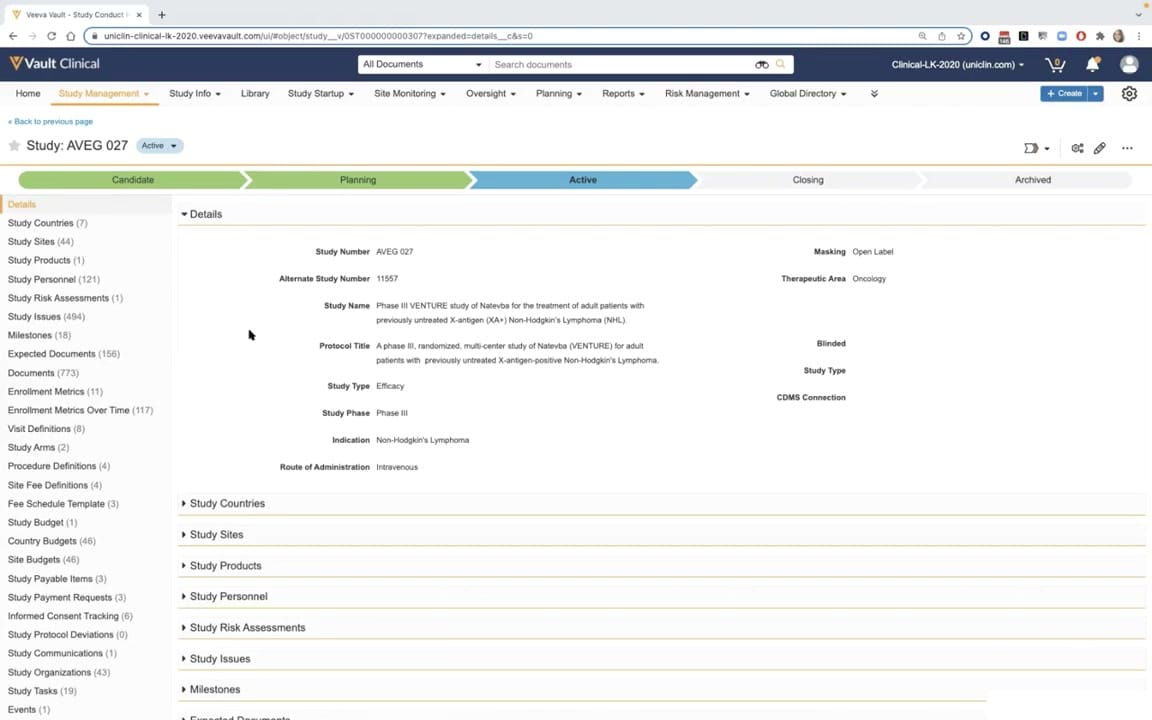Select Study Personnel (121) in sidebar
1152x720 pixels.
(x=54, y=280)
